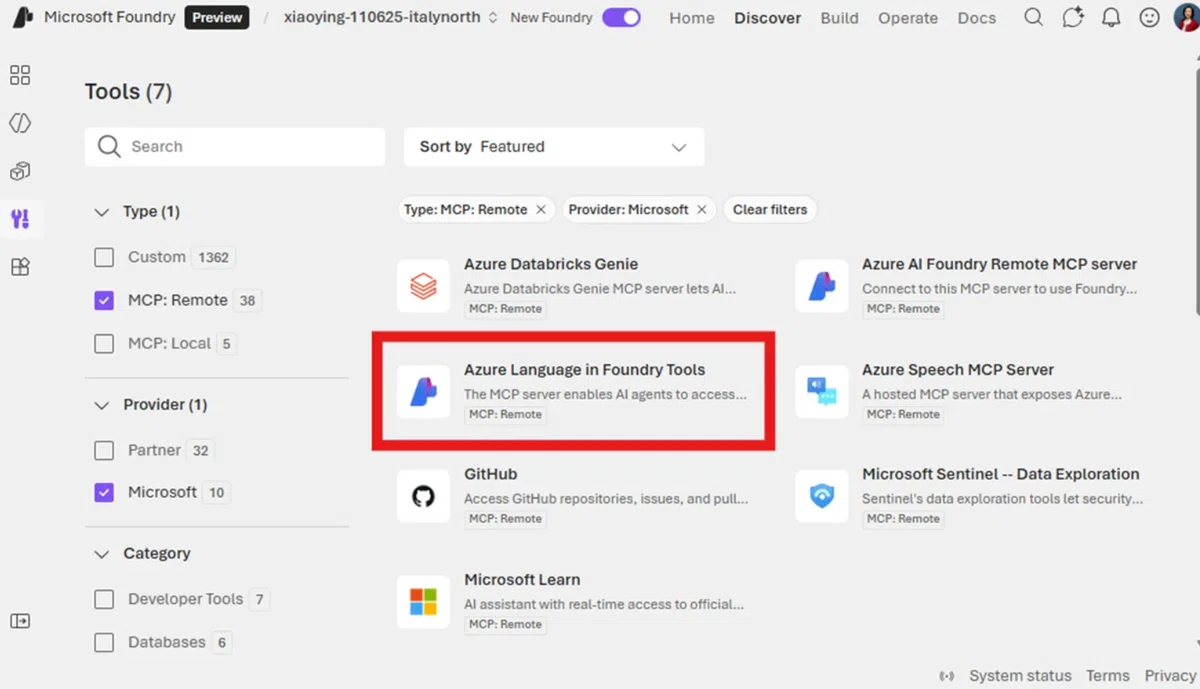Check the Partner provider checkbox
This screenshot has height=689, width=1200.
(x=104, y=450)
